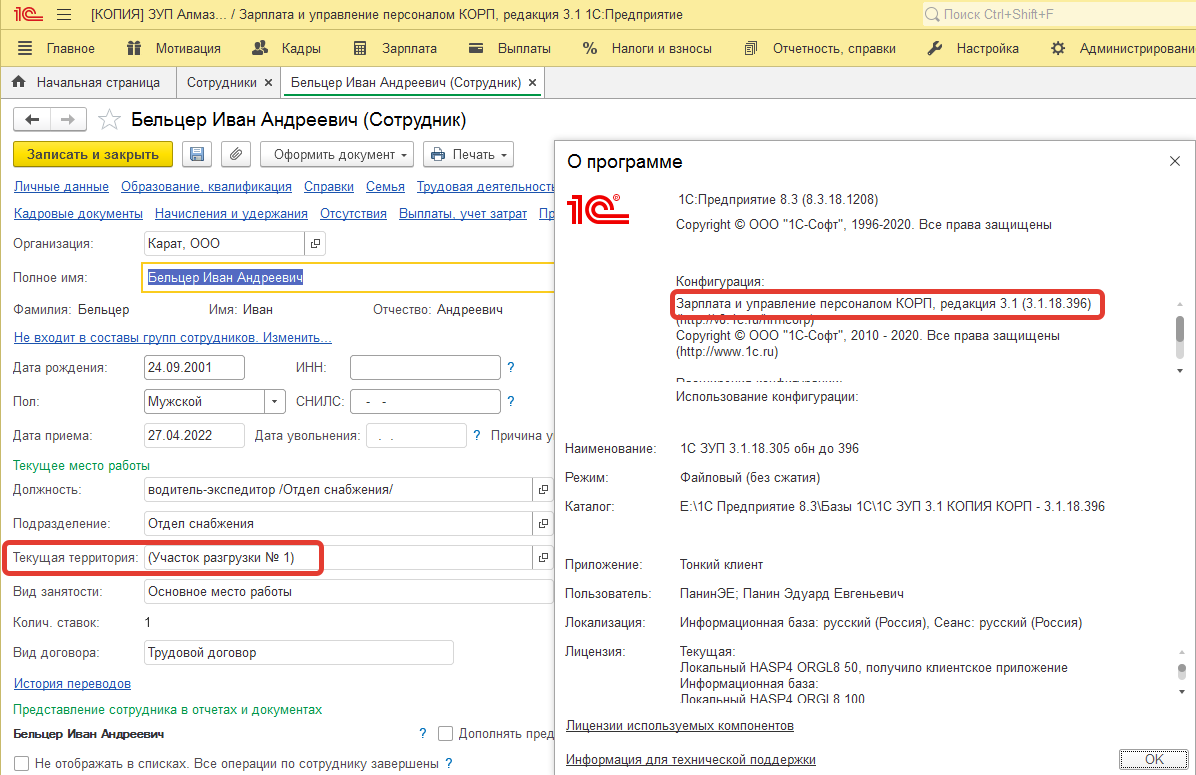
Task: Open the Мотивация section
Action: pyautogui.click(x=174, y=48)
